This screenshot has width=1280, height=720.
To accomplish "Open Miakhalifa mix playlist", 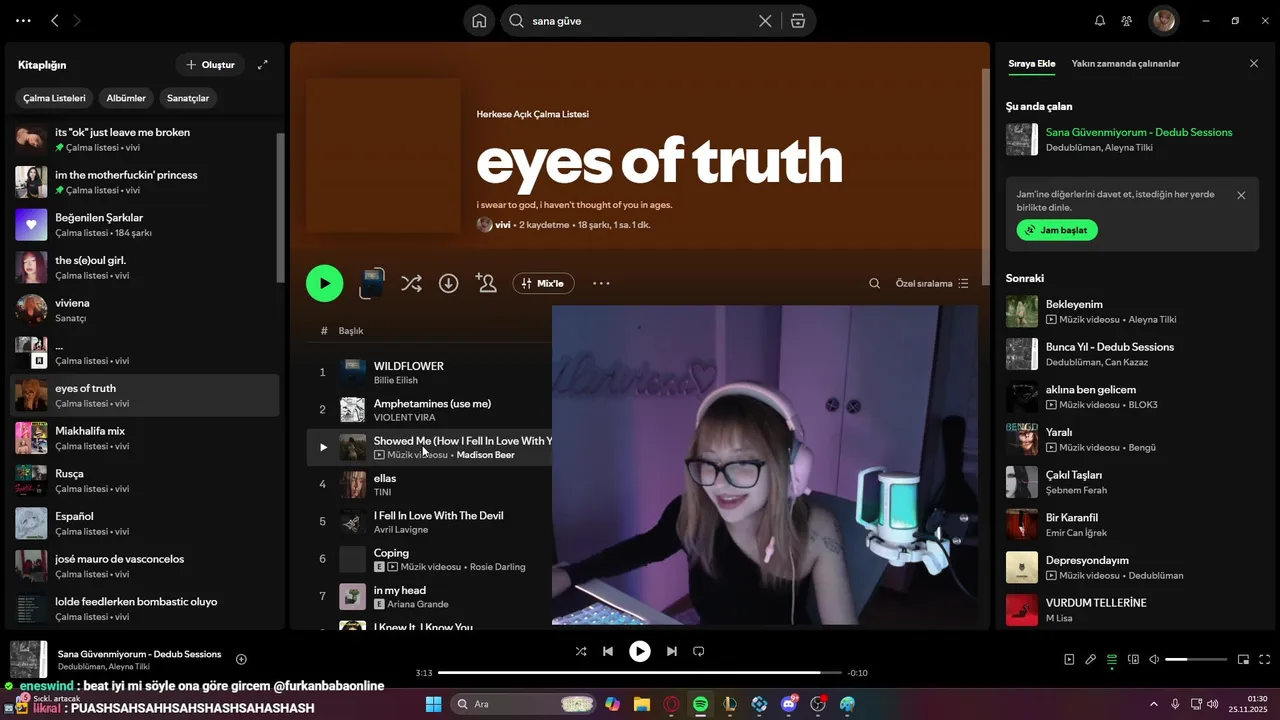I will (x=145, y=438).
